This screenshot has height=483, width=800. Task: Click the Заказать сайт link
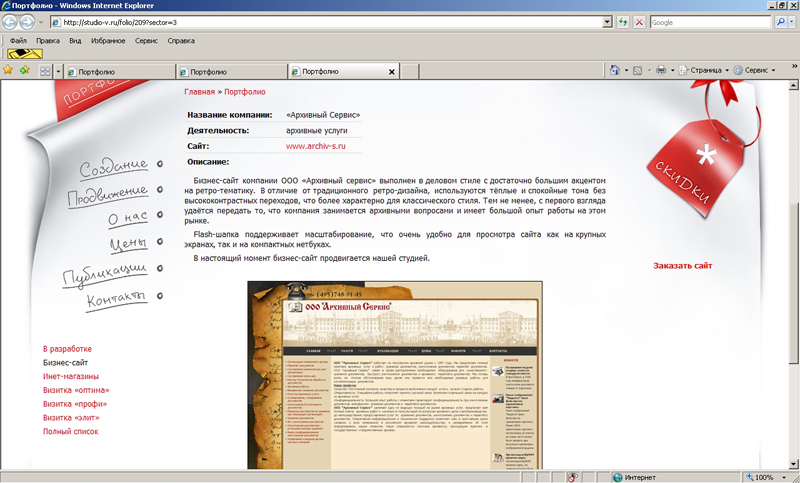pyautogui.click(x=683, y=266)
